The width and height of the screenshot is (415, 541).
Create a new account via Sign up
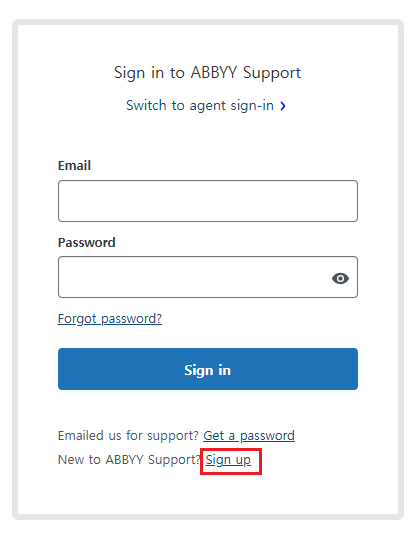coord(228,460)
